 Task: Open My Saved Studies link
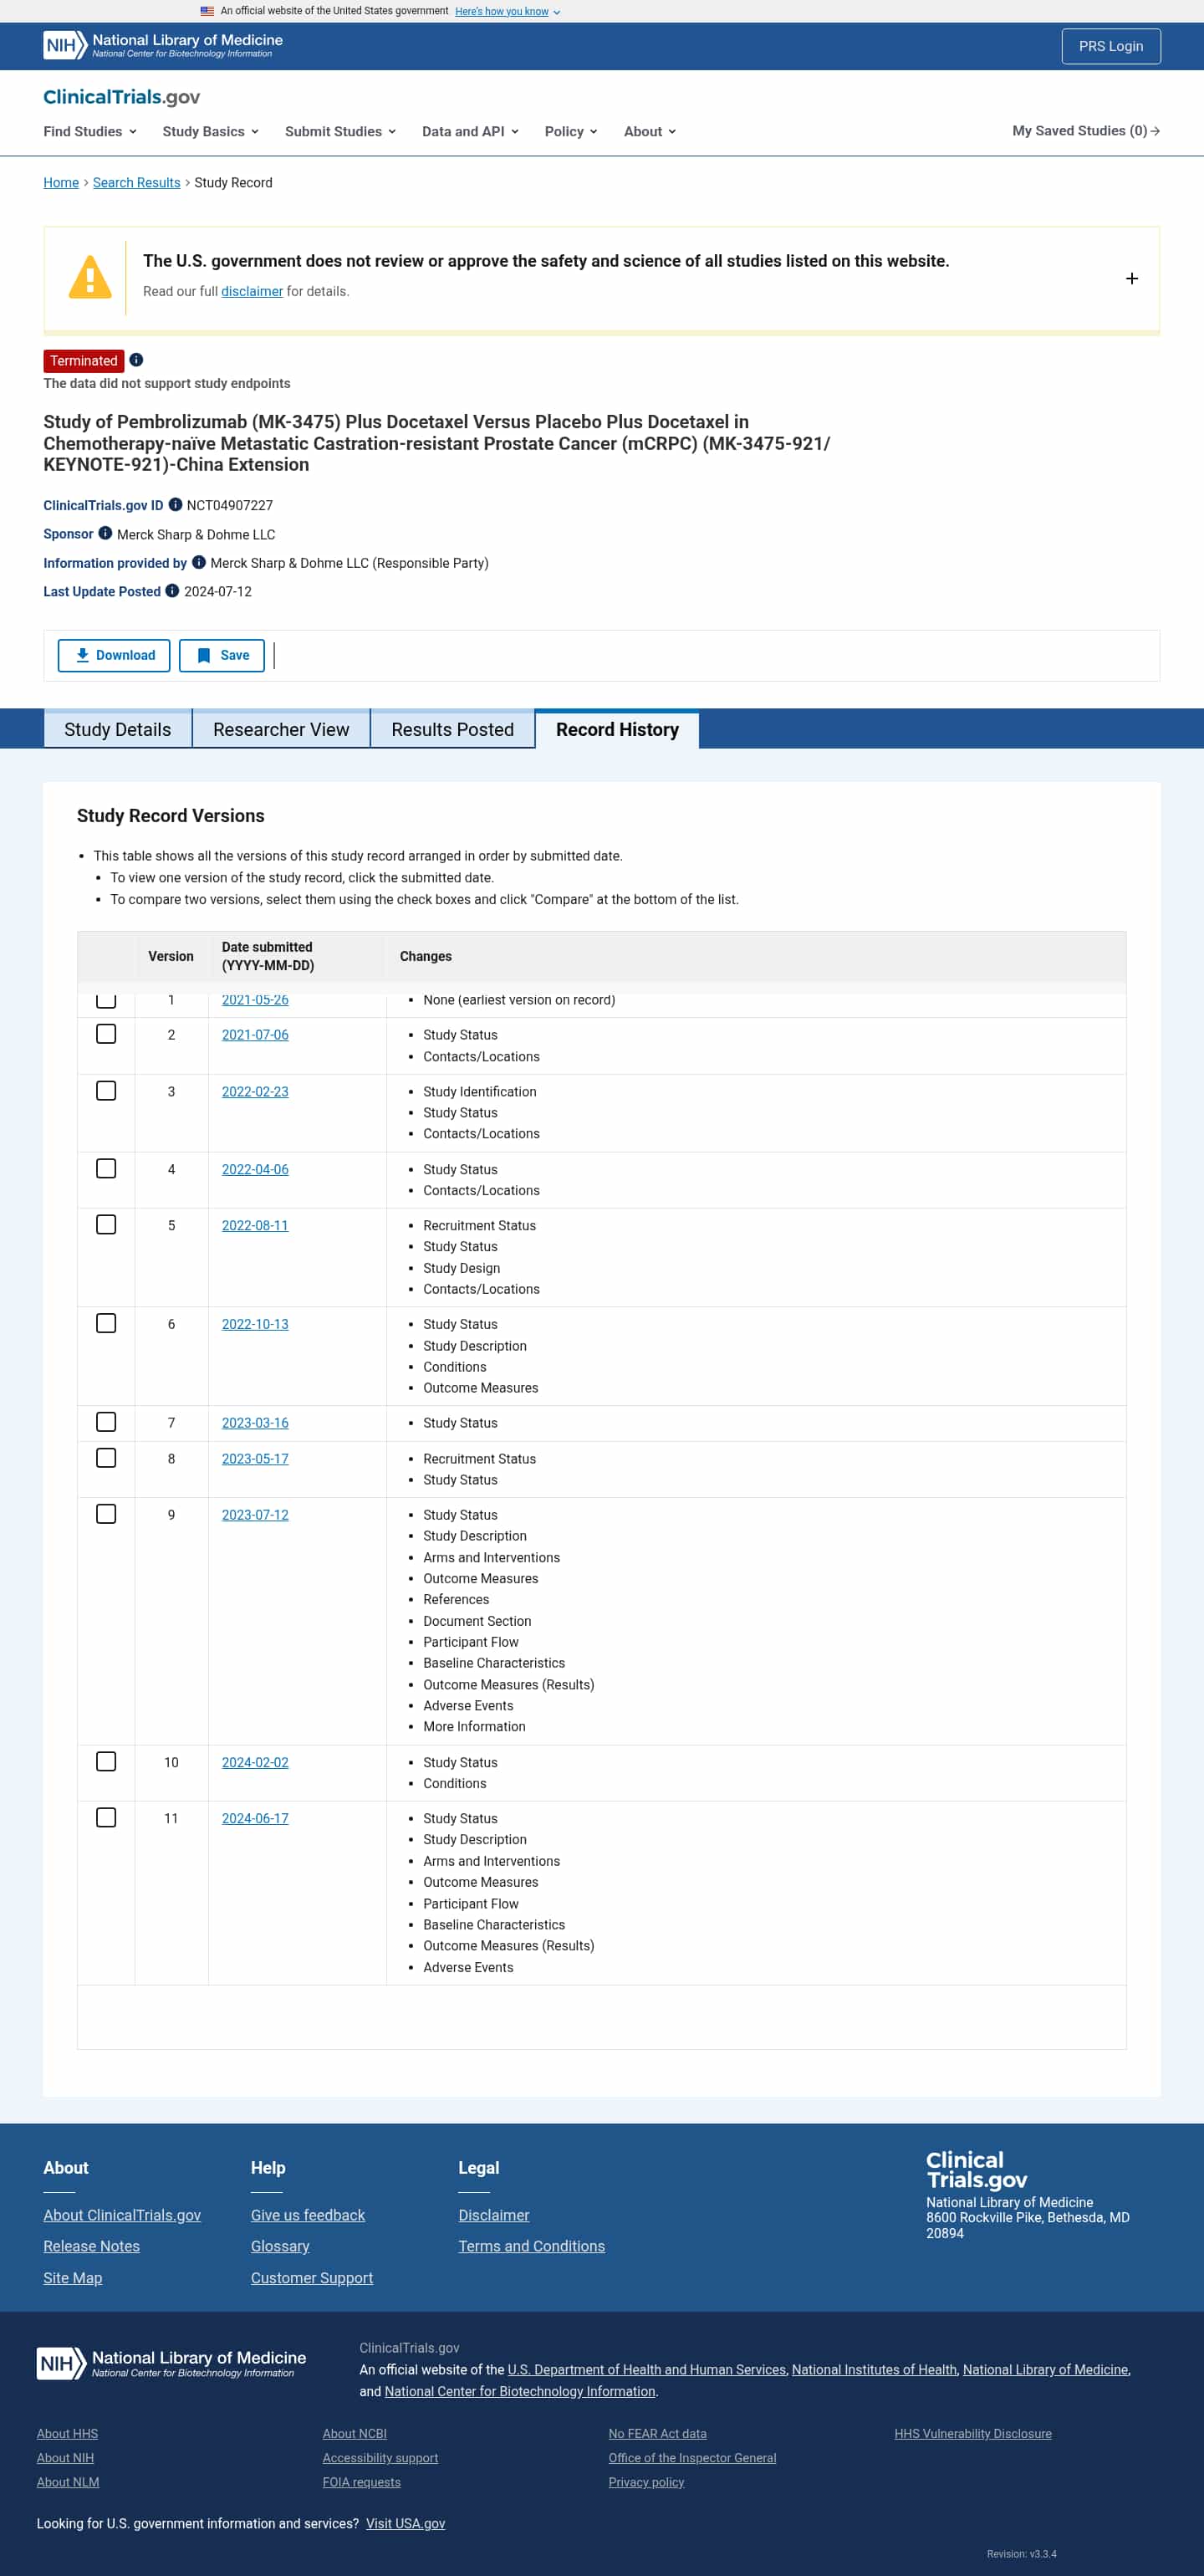pos(1086,131)
